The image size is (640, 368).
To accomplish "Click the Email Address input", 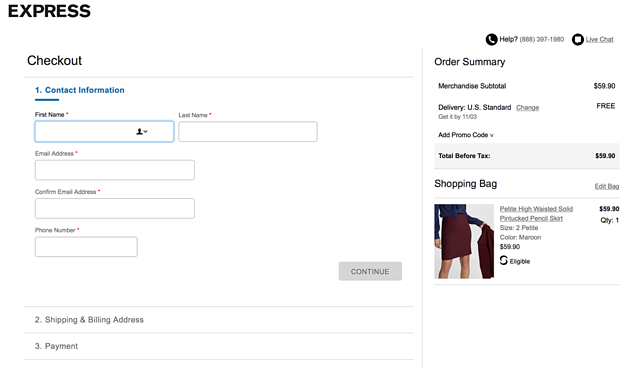I will pos(115,170).
